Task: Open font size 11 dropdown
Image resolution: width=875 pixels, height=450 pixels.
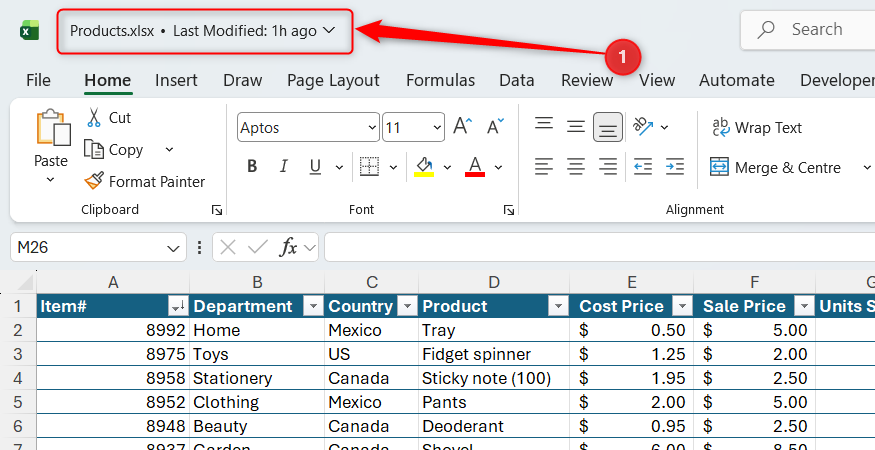Action: click(437, 128)
